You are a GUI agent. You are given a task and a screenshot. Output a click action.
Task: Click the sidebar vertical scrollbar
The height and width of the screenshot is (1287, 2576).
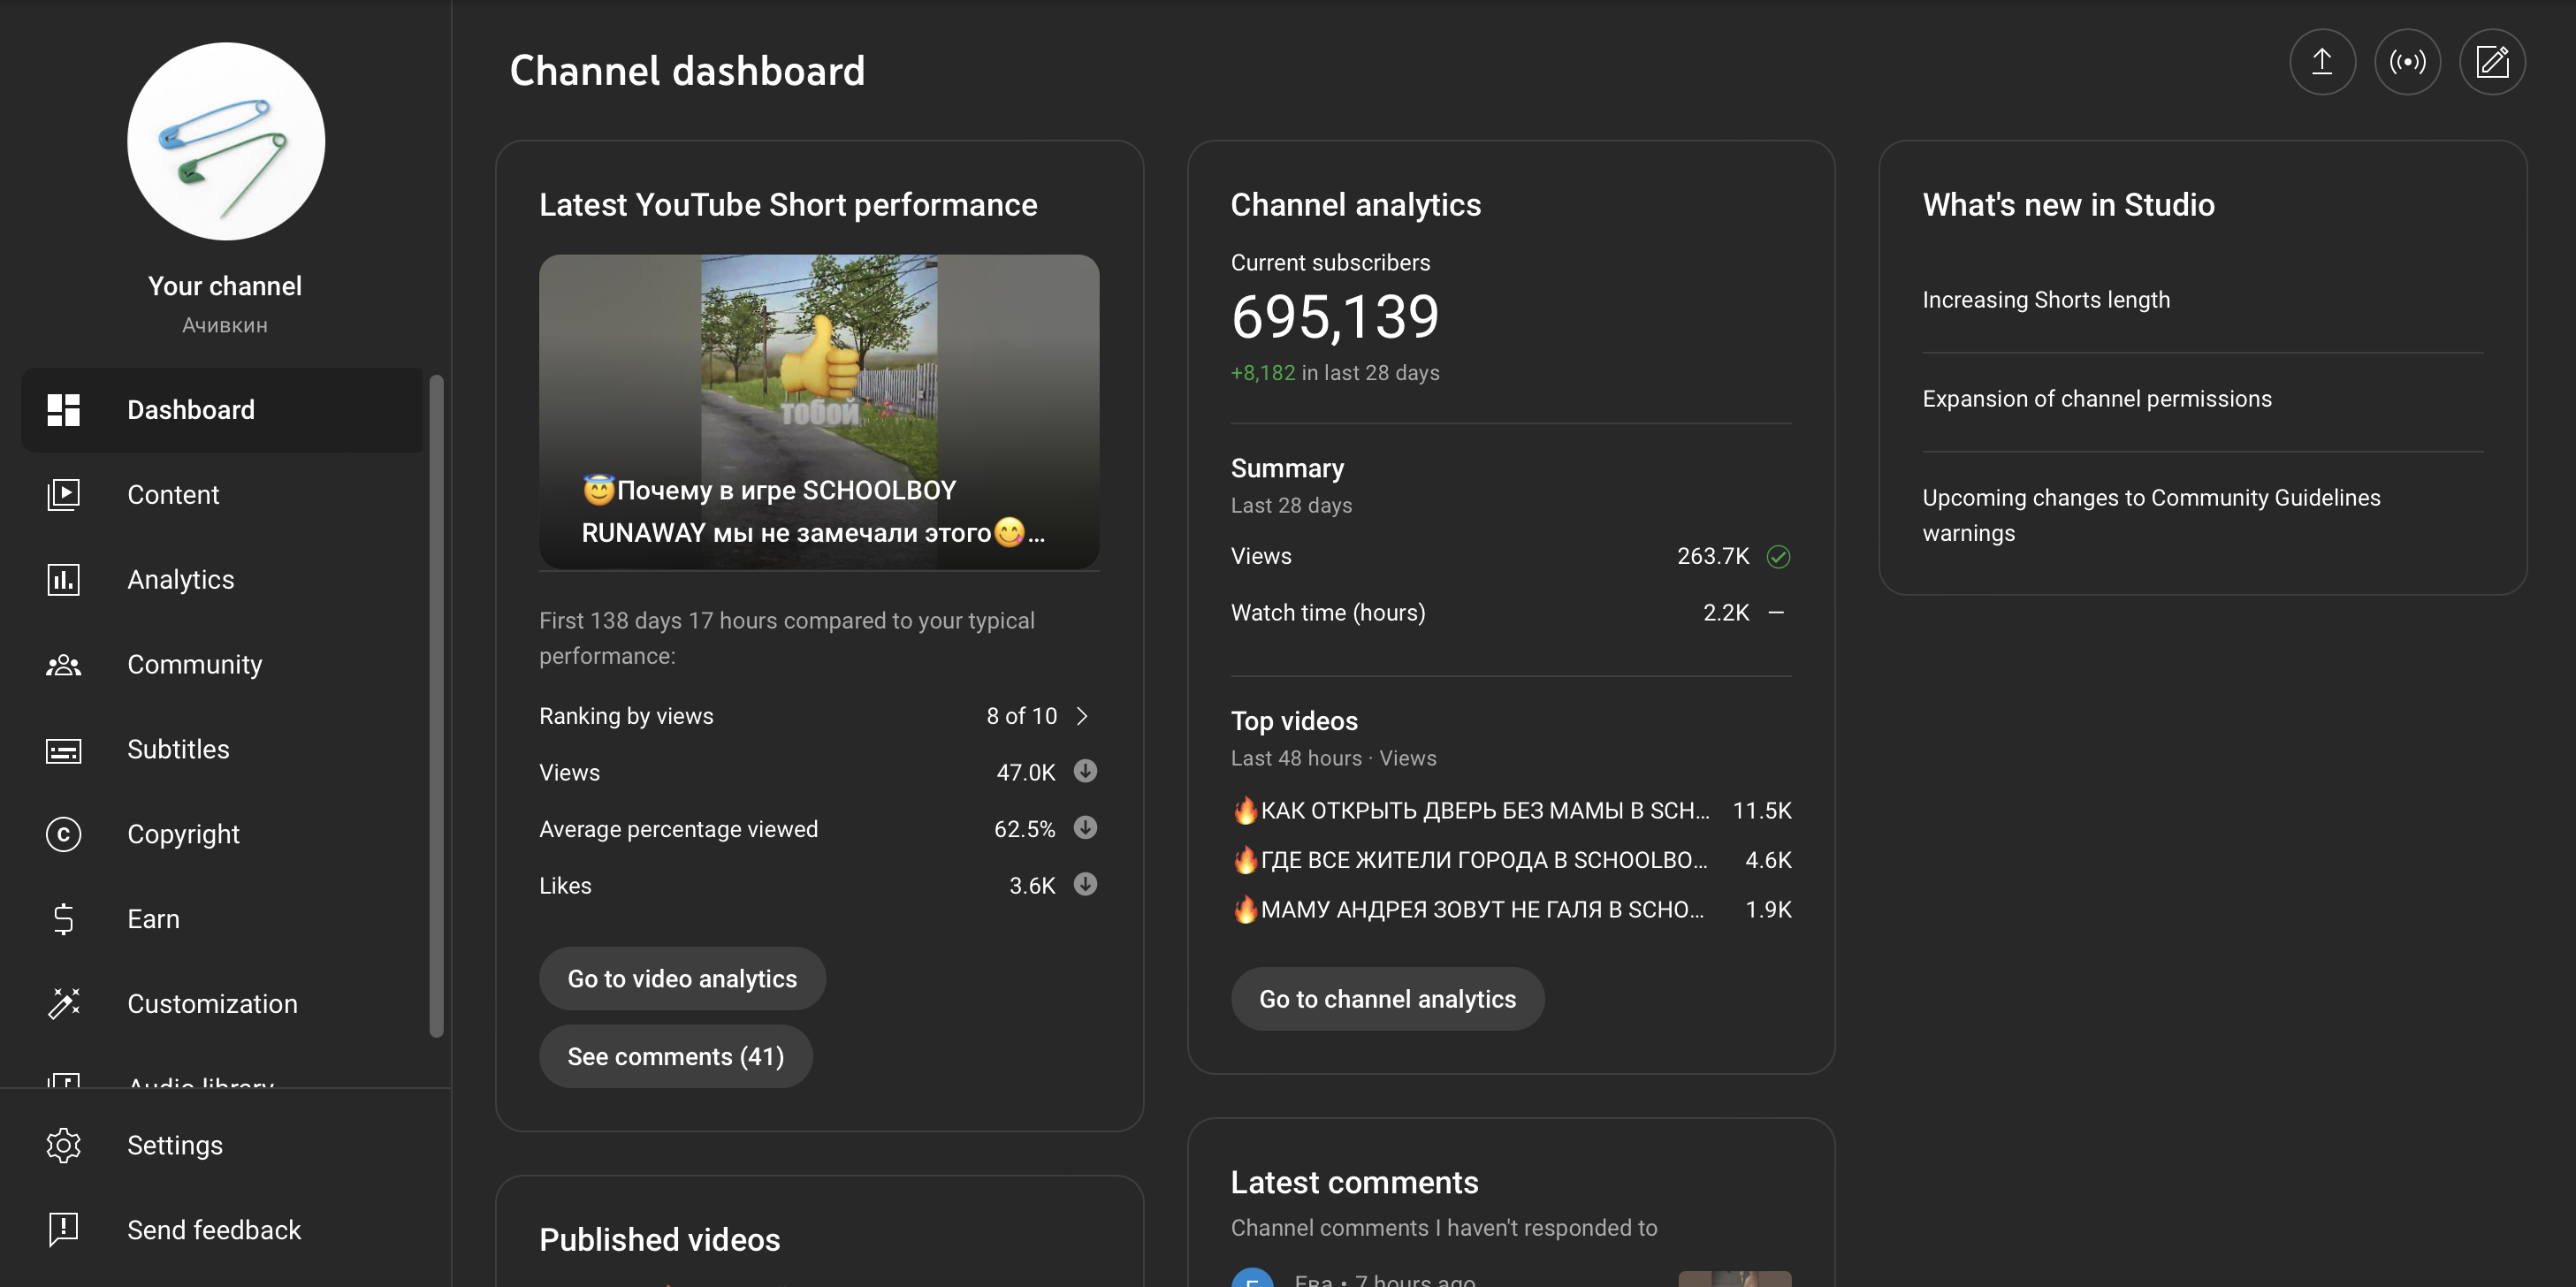(436, 706)
